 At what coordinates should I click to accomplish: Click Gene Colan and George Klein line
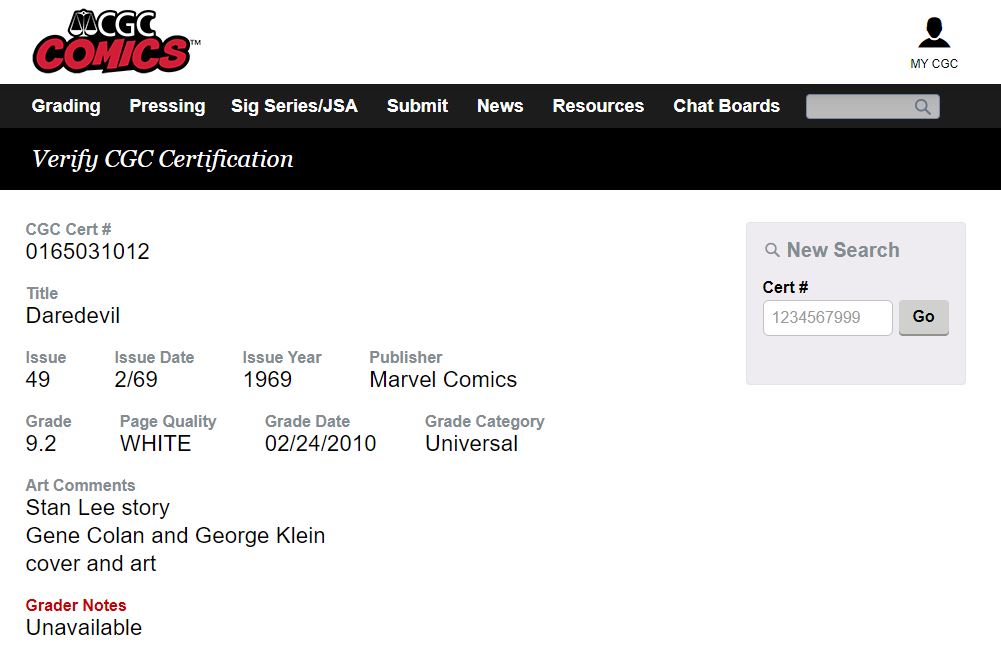(176, 535)
